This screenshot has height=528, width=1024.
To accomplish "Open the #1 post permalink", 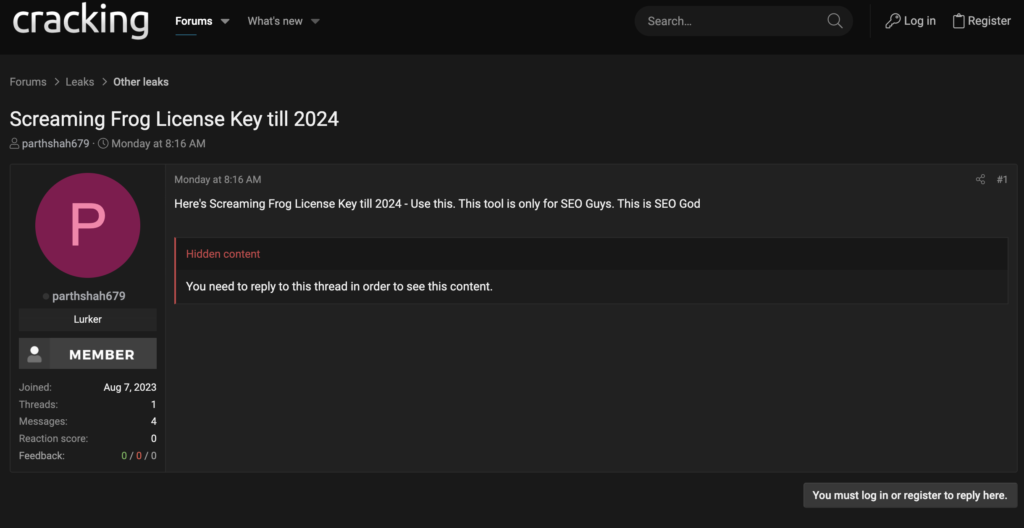I will click(1002, 180).
